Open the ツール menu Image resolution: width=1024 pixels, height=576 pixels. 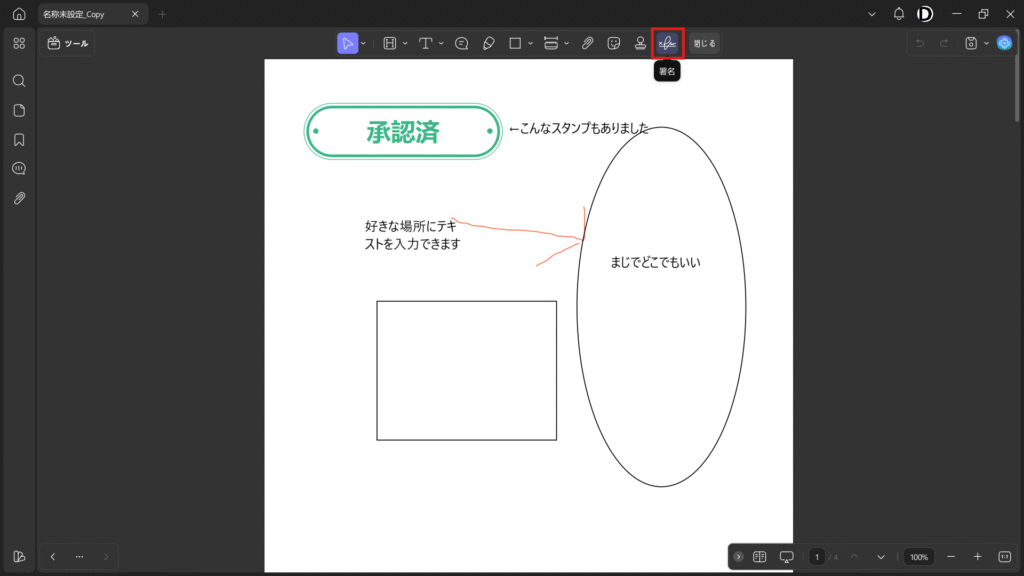pos(68,43)
